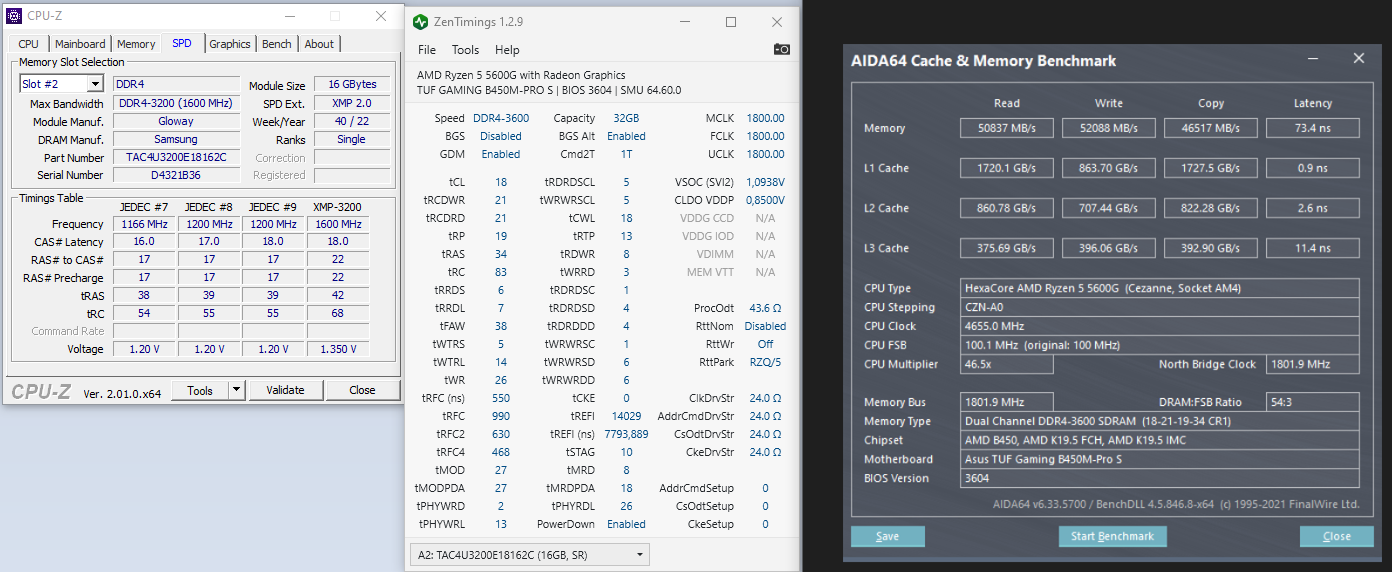Open the Help menu in ZenTimings
Viewport: 1392px width, 572px height.
507,50
